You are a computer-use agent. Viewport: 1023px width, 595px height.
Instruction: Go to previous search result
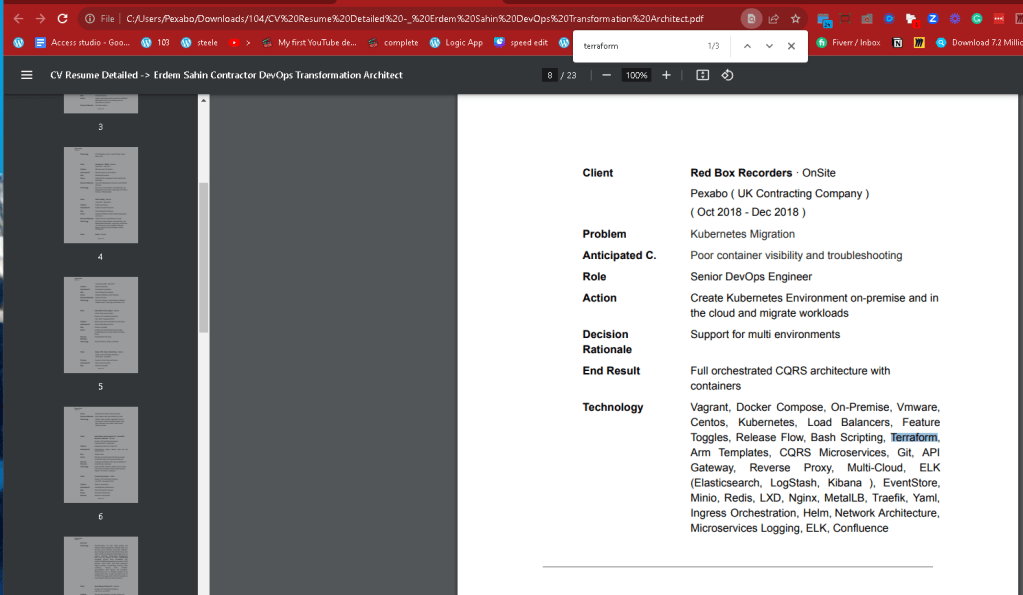pyautogui.click(x=747, y=46)
